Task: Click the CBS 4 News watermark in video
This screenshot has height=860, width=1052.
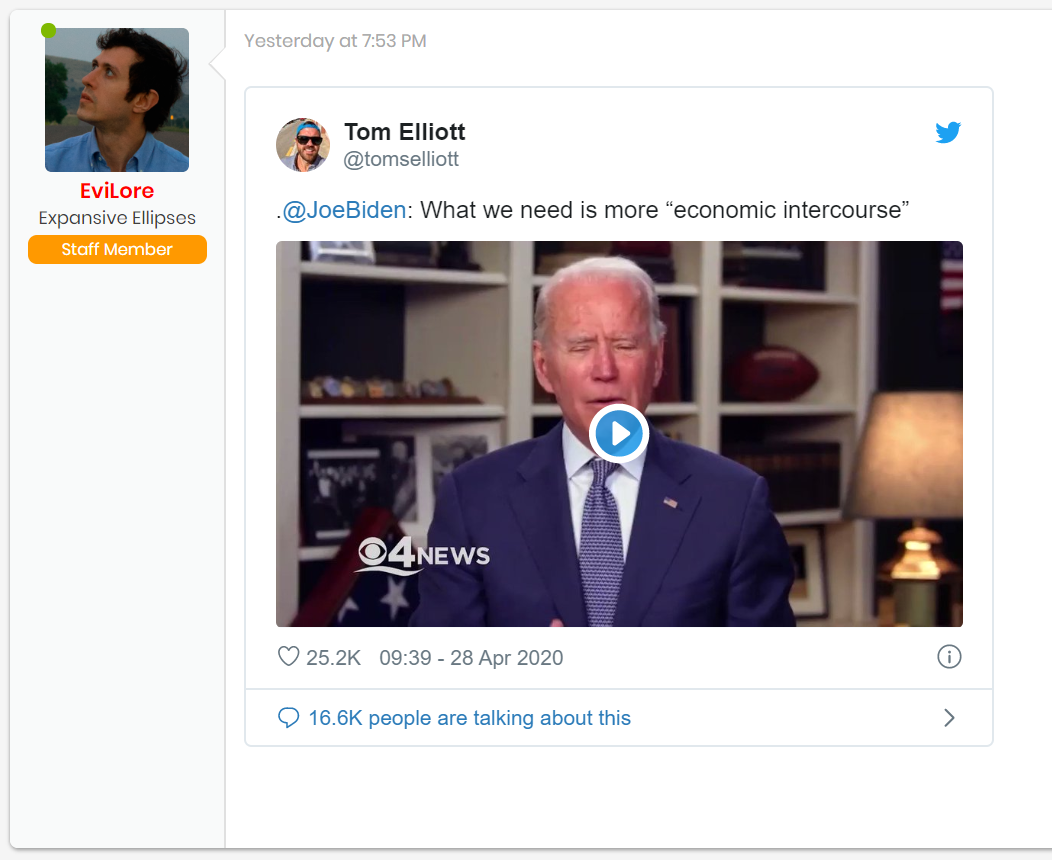Action: pyautogui.click(x=423, y=555)
